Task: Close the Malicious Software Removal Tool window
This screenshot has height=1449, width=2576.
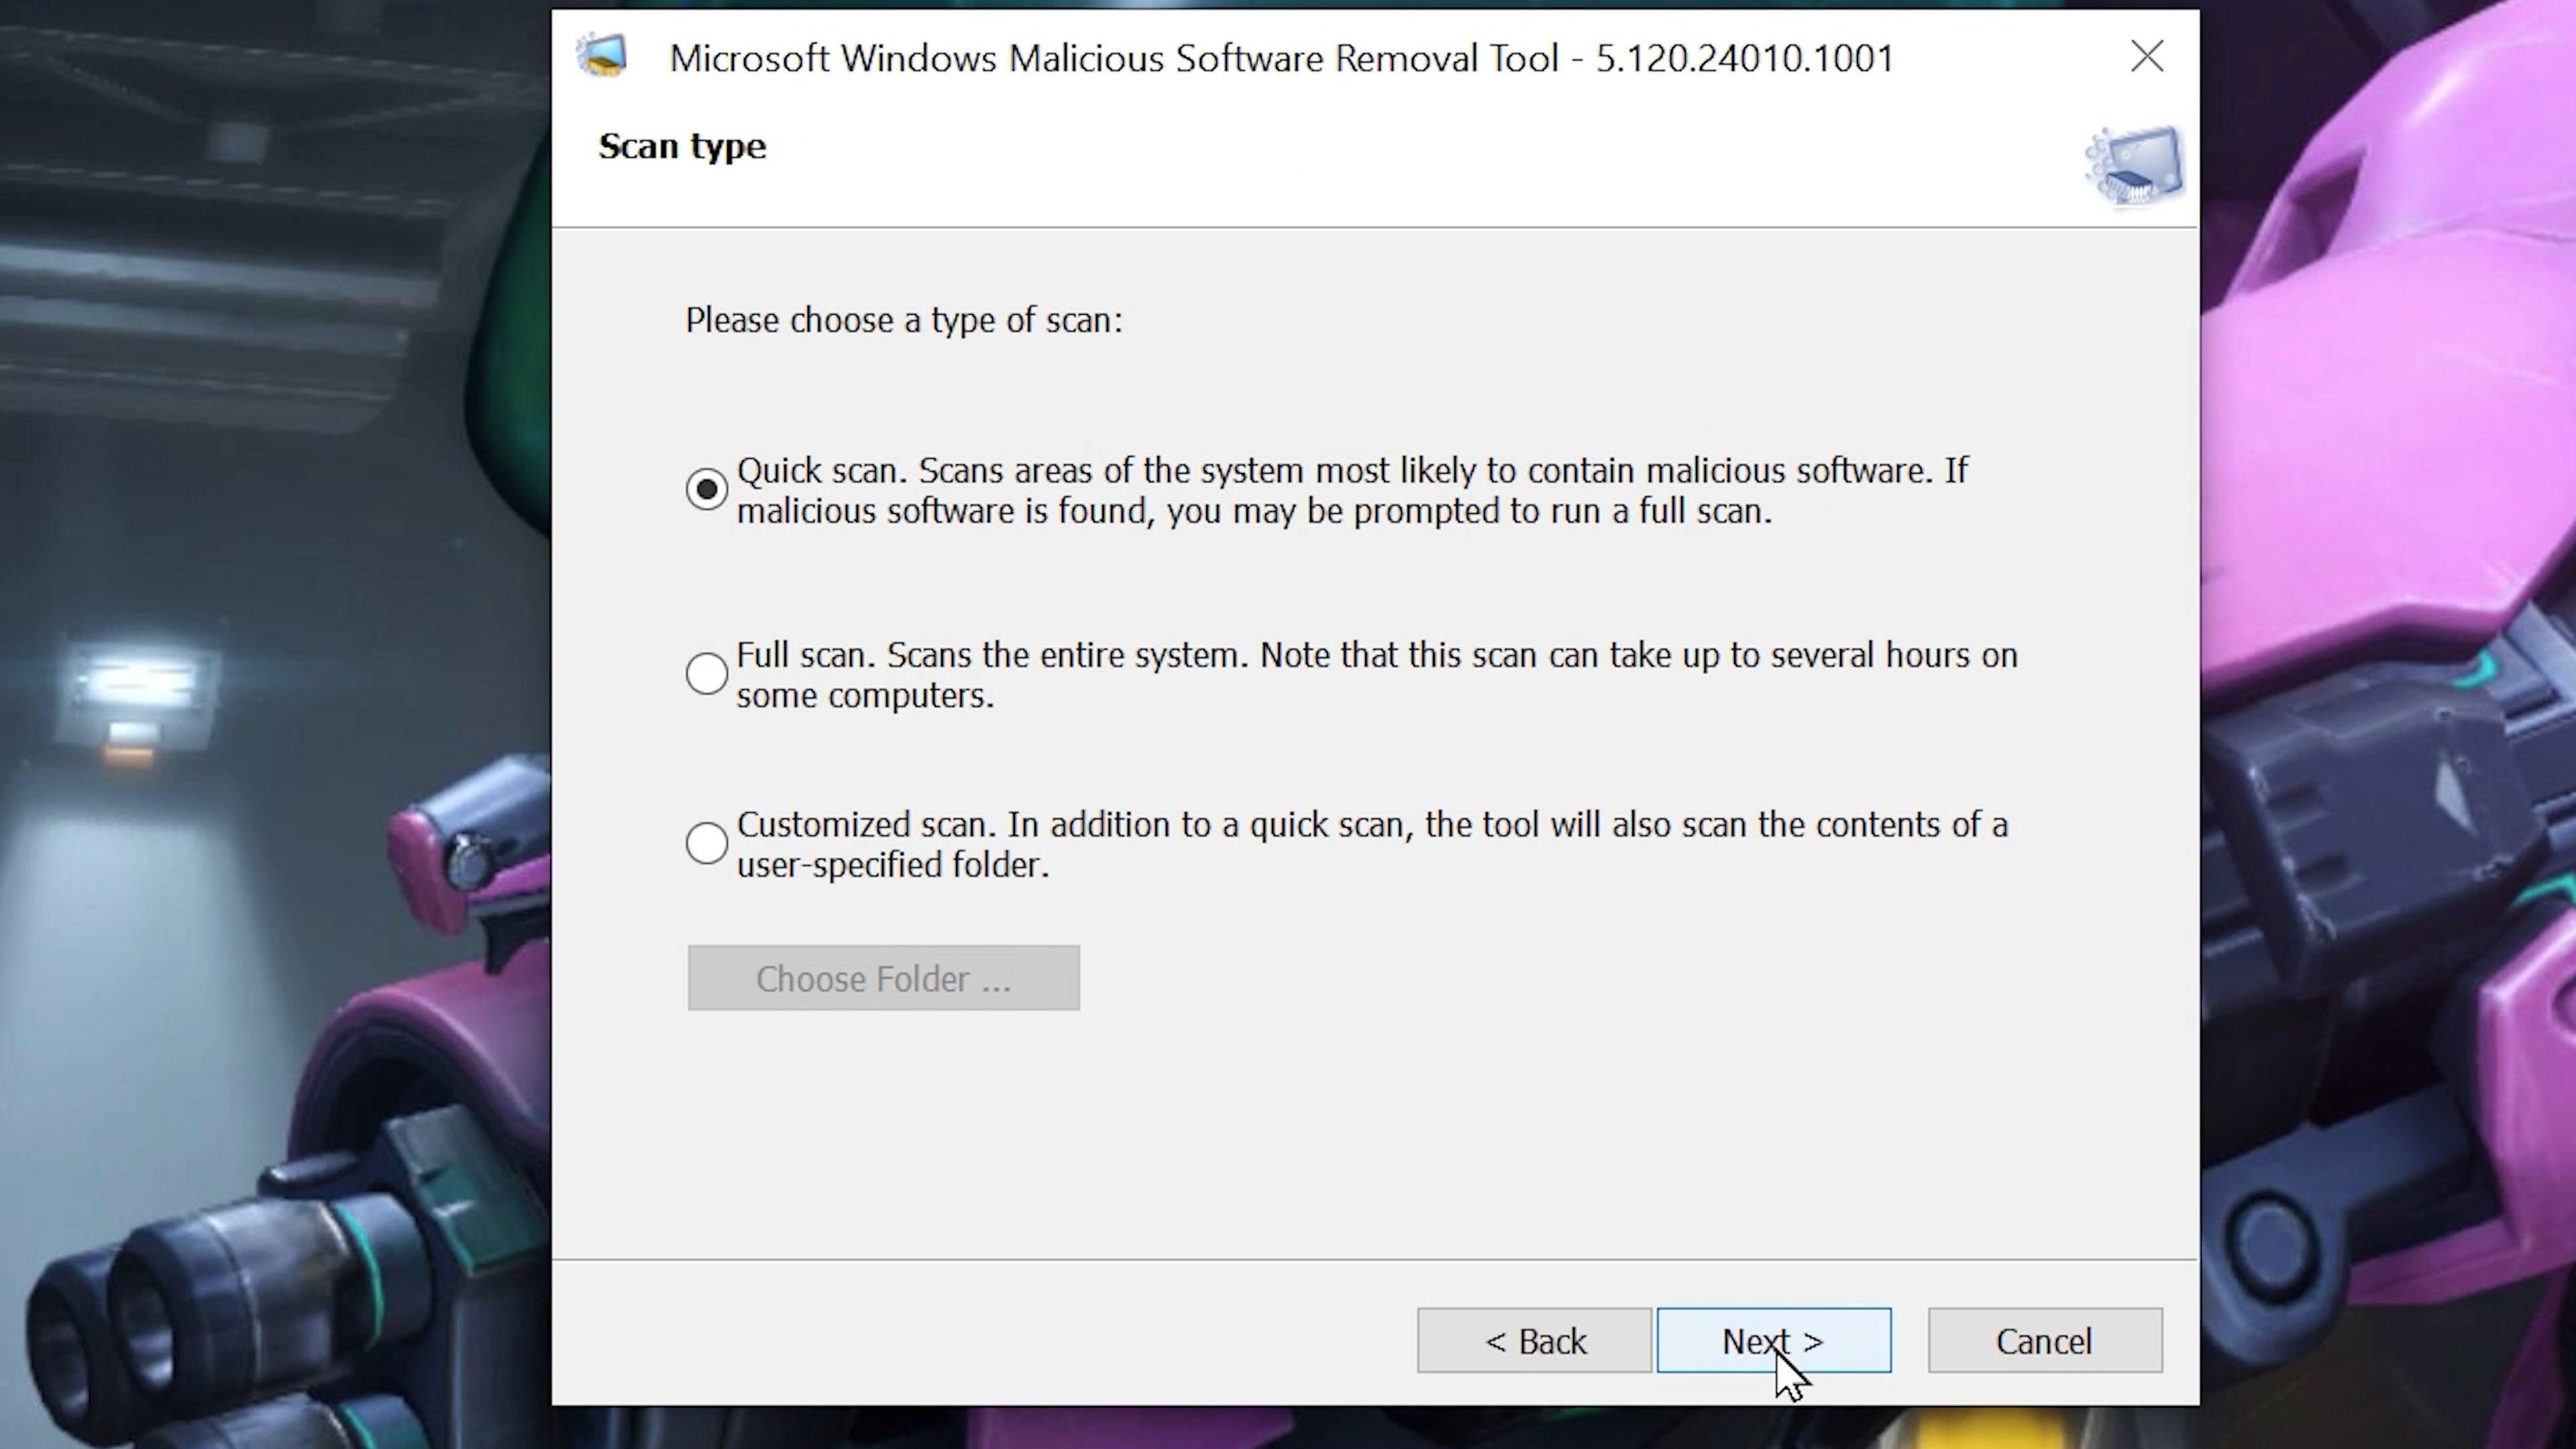Action: pyautogui.click(x=2147, y=57)
